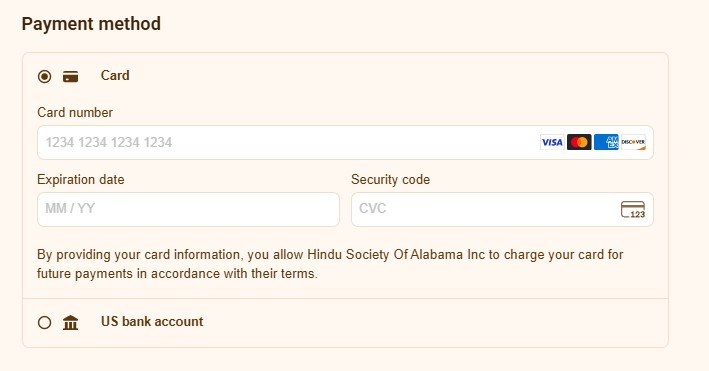Click the Security code field label
Image resolution: width=709 pixels, height=371 pixels.
click(x=391, y=180)
